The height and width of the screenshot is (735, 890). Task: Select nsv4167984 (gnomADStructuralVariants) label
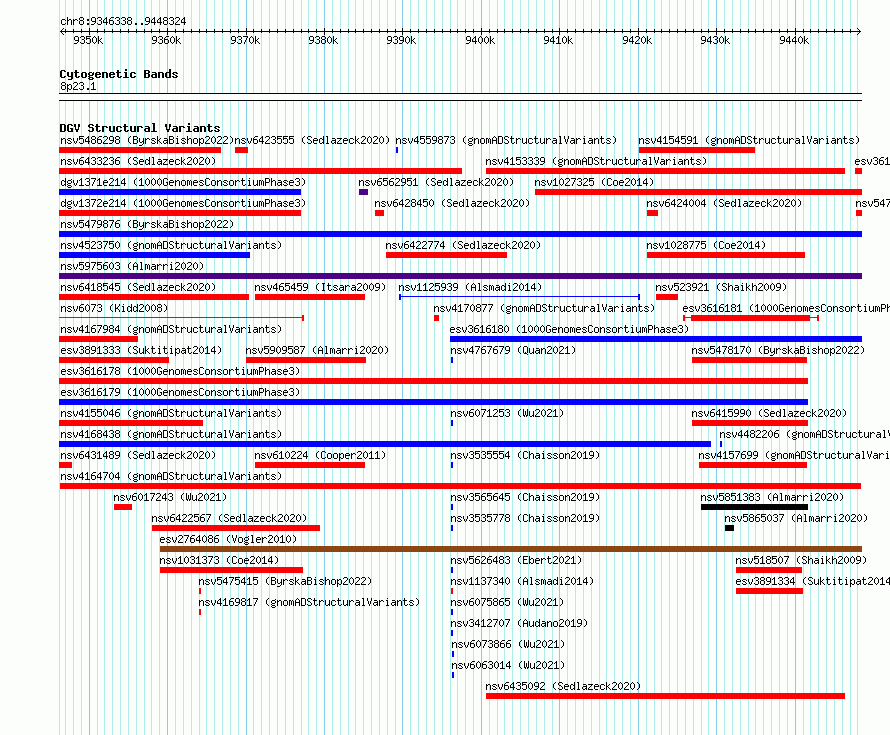pyautogui.click(x=171, y=329)
